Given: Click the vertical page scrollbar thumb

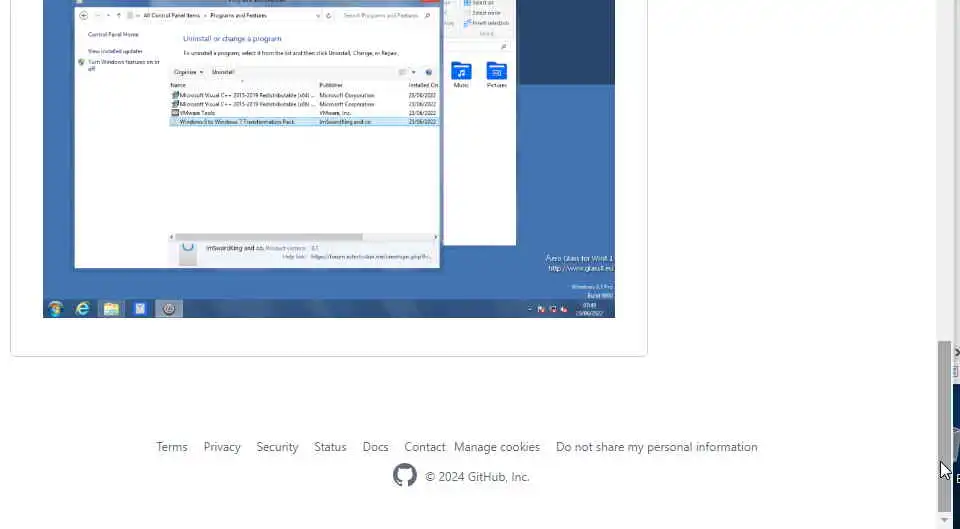Looking at the screenshot, I should pyautogui.click(x=944, y=426).
